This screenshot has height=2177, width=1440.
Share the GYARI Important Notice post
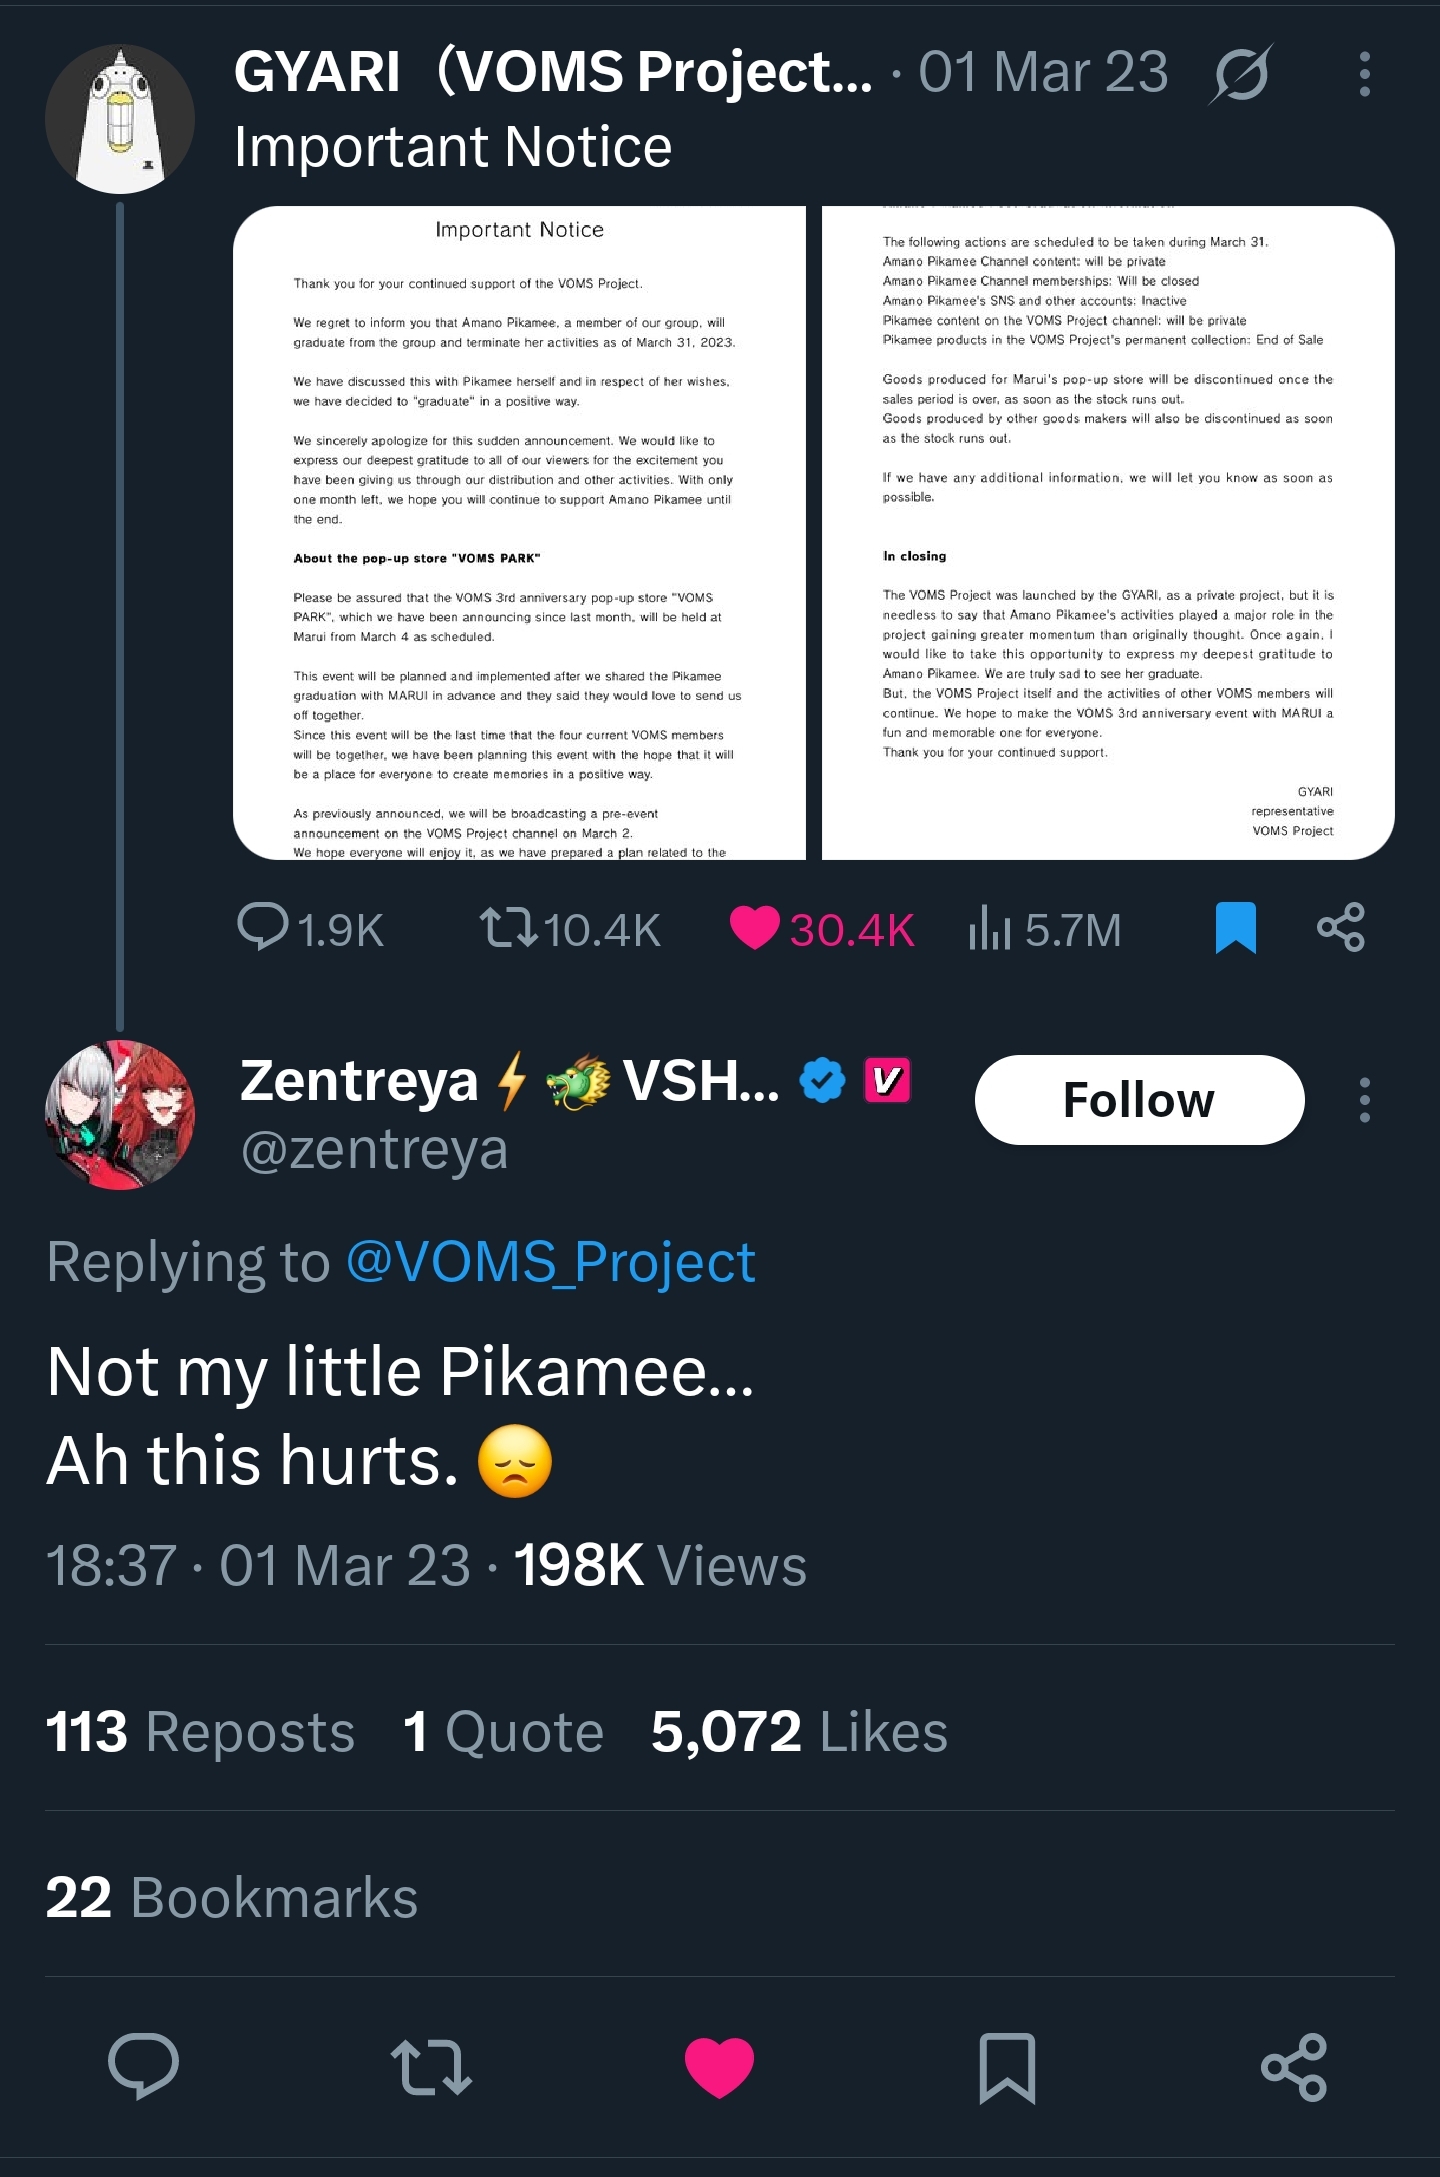click(1340, 927)
